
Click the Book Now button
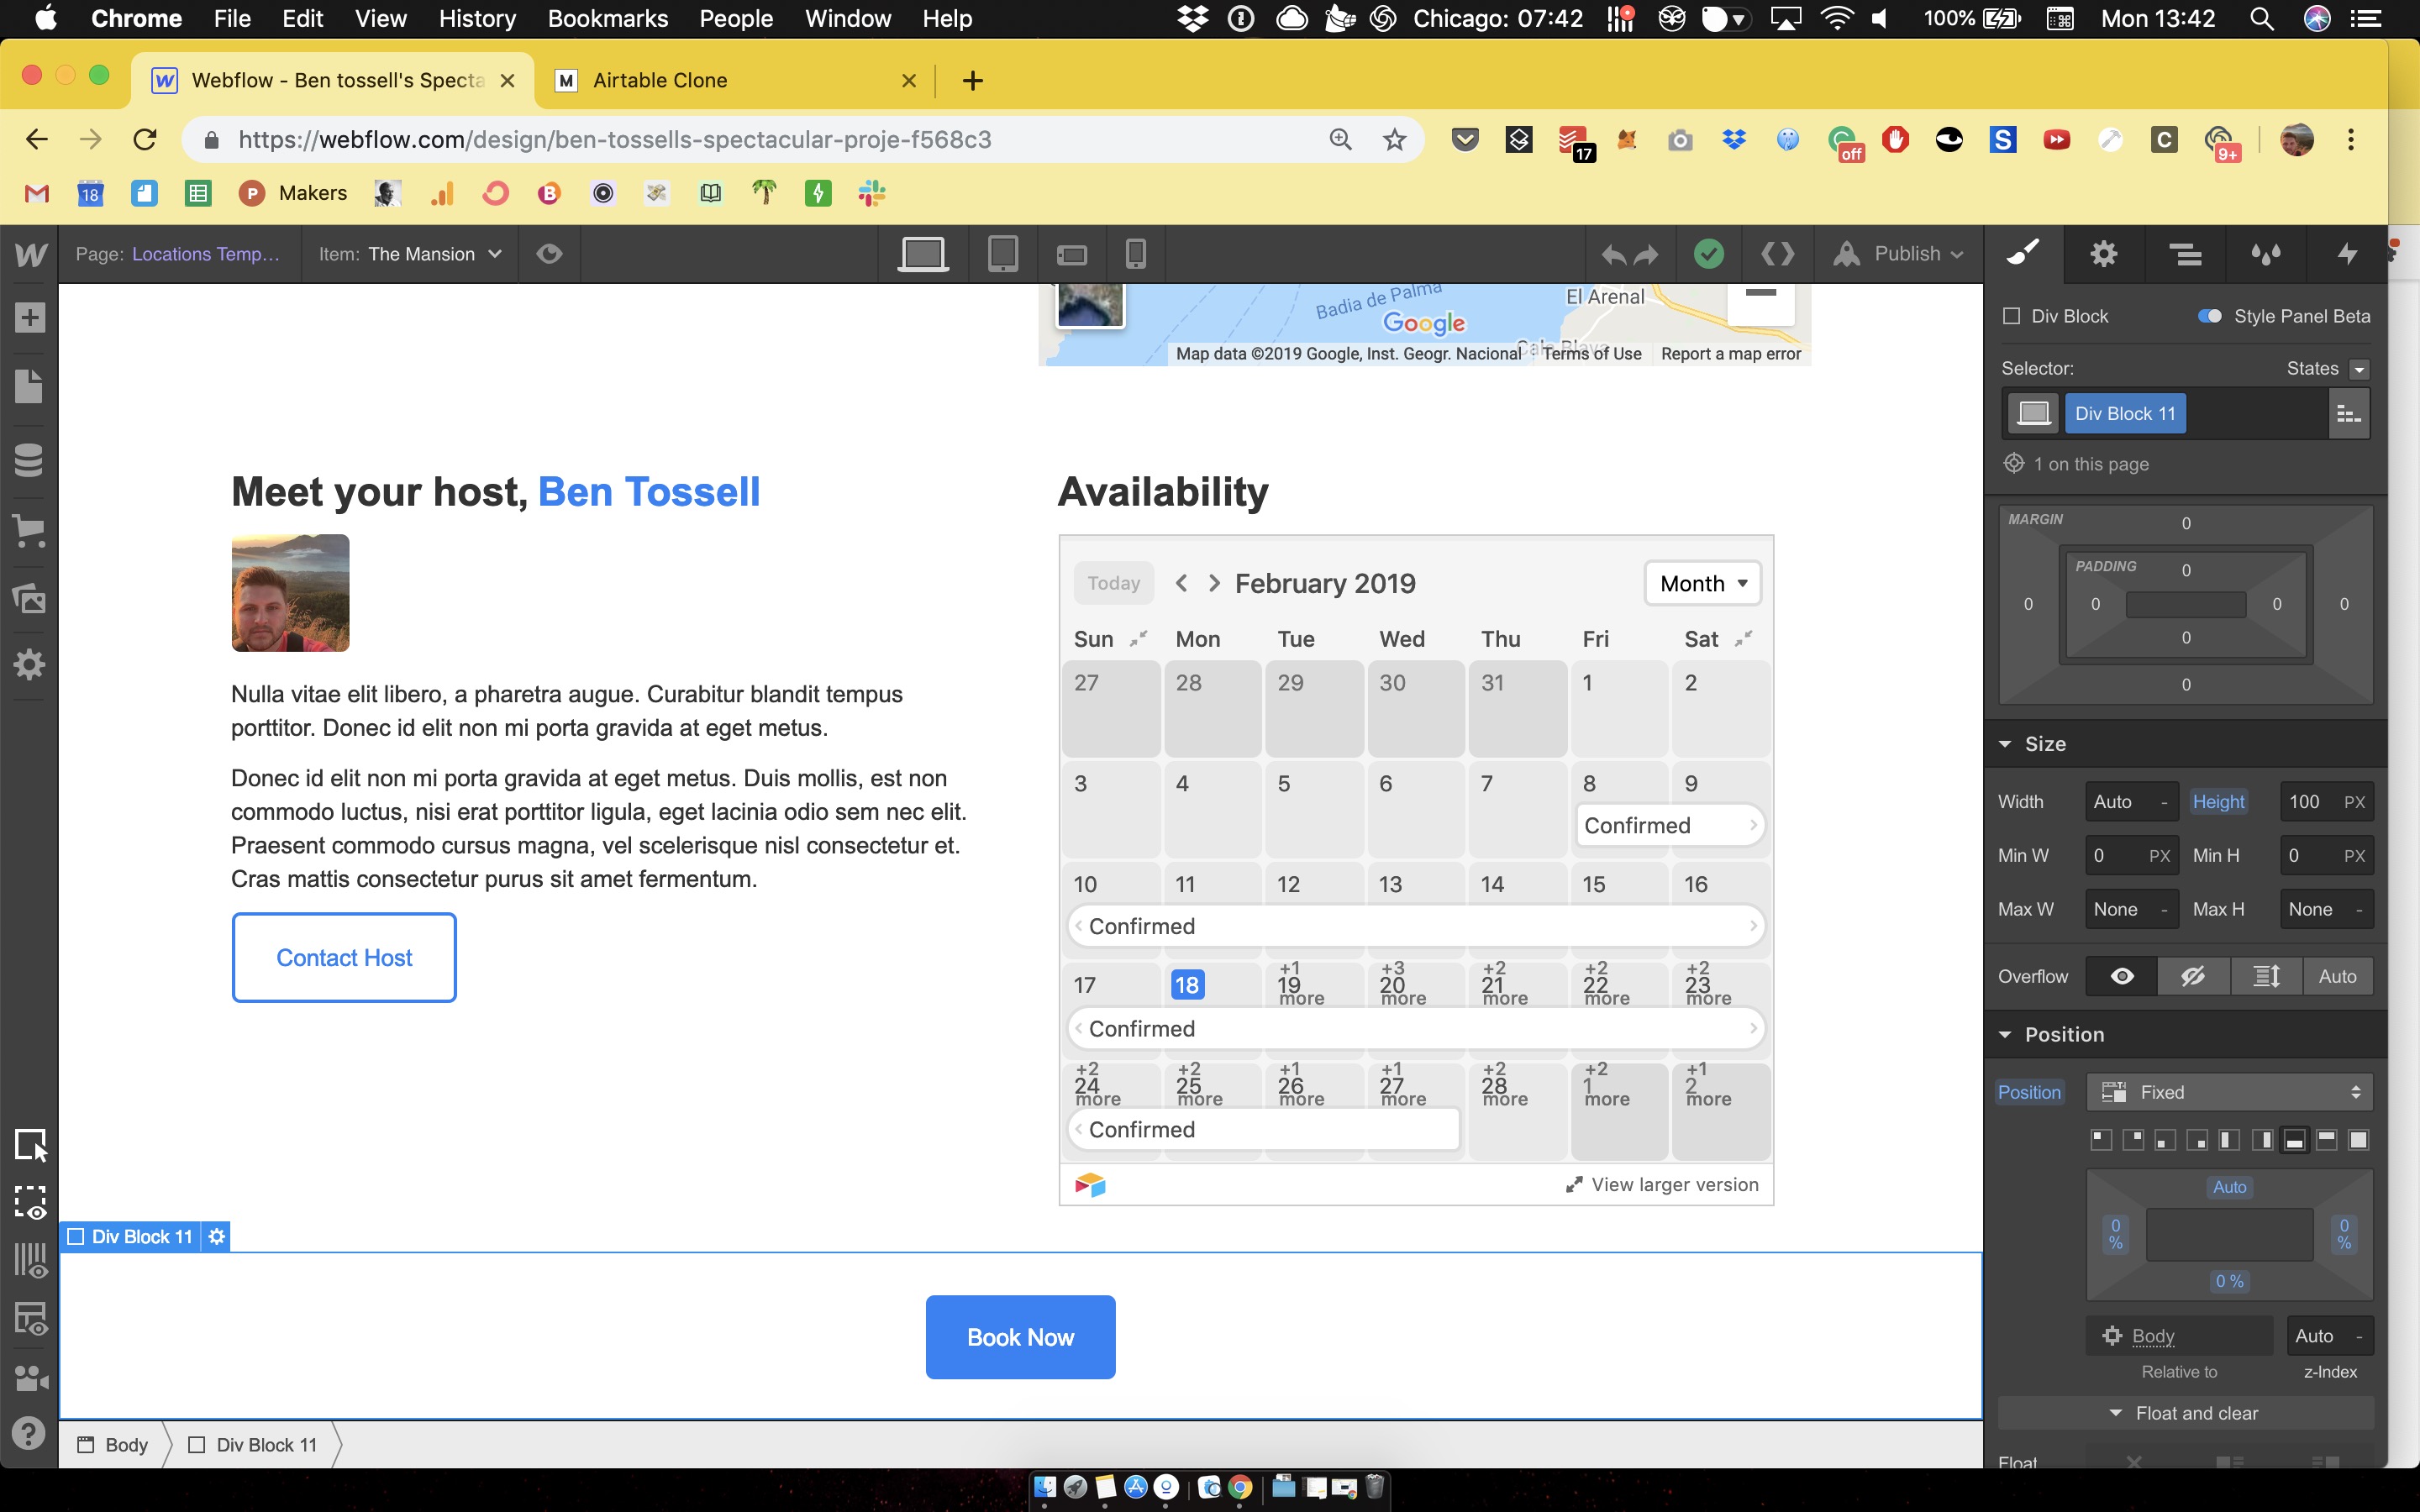(1020, 1337)
